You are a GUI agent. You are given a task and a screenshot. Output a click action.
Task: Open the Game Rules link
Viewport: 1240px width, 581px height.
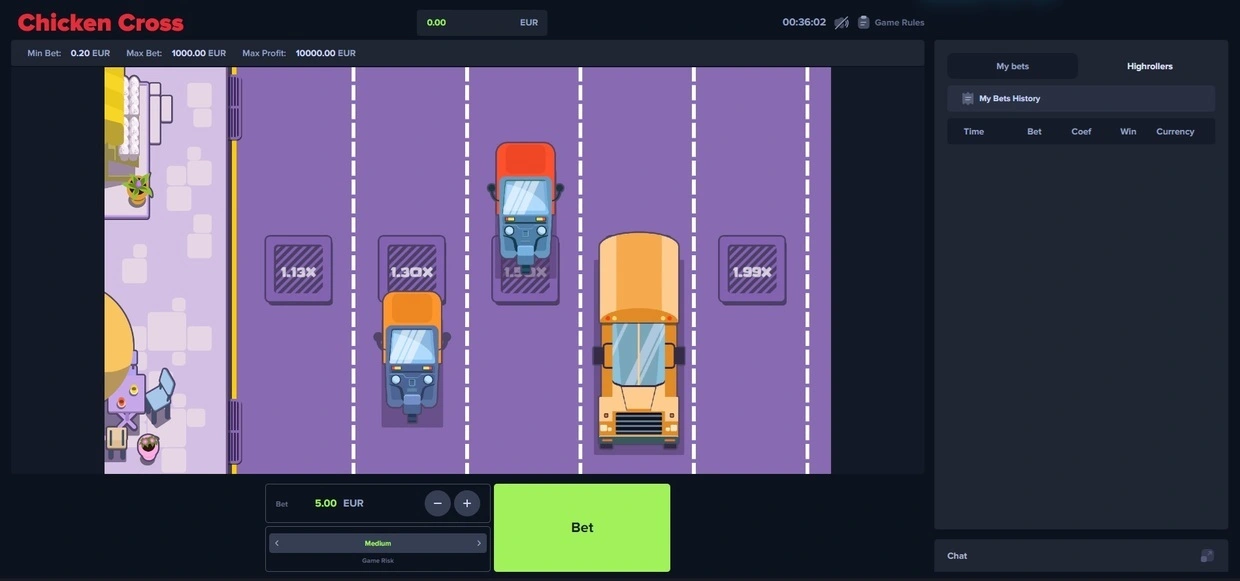point(899,22)
